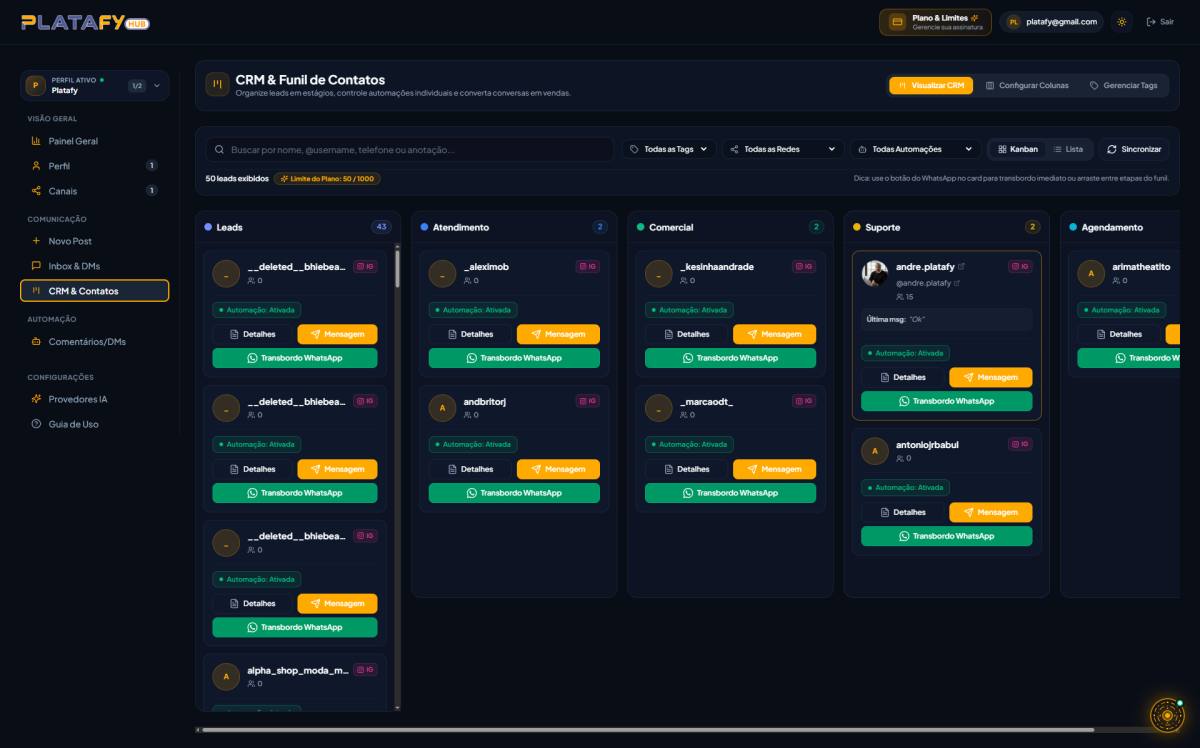Open Inbox & DMs in sidebar
Image resolution: width=1200 pixels, height=748 pixels.
click(95, 266)
